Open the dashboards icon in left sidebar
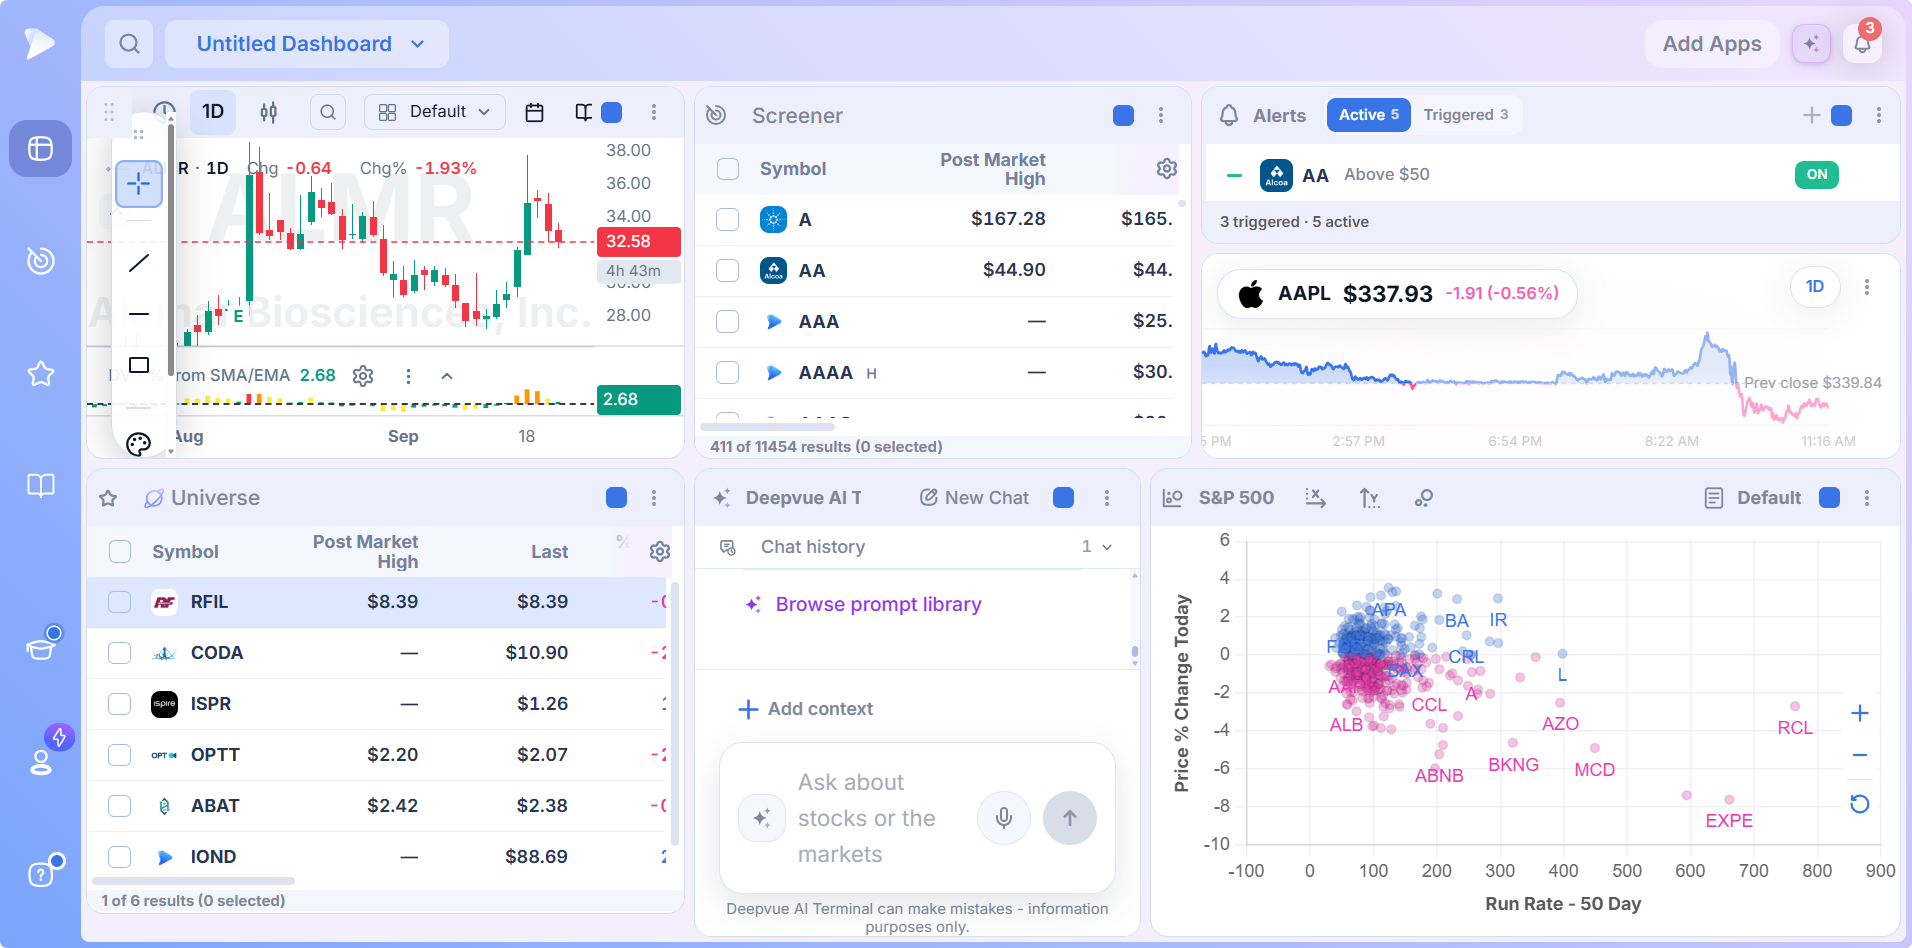 pos(40,149)
